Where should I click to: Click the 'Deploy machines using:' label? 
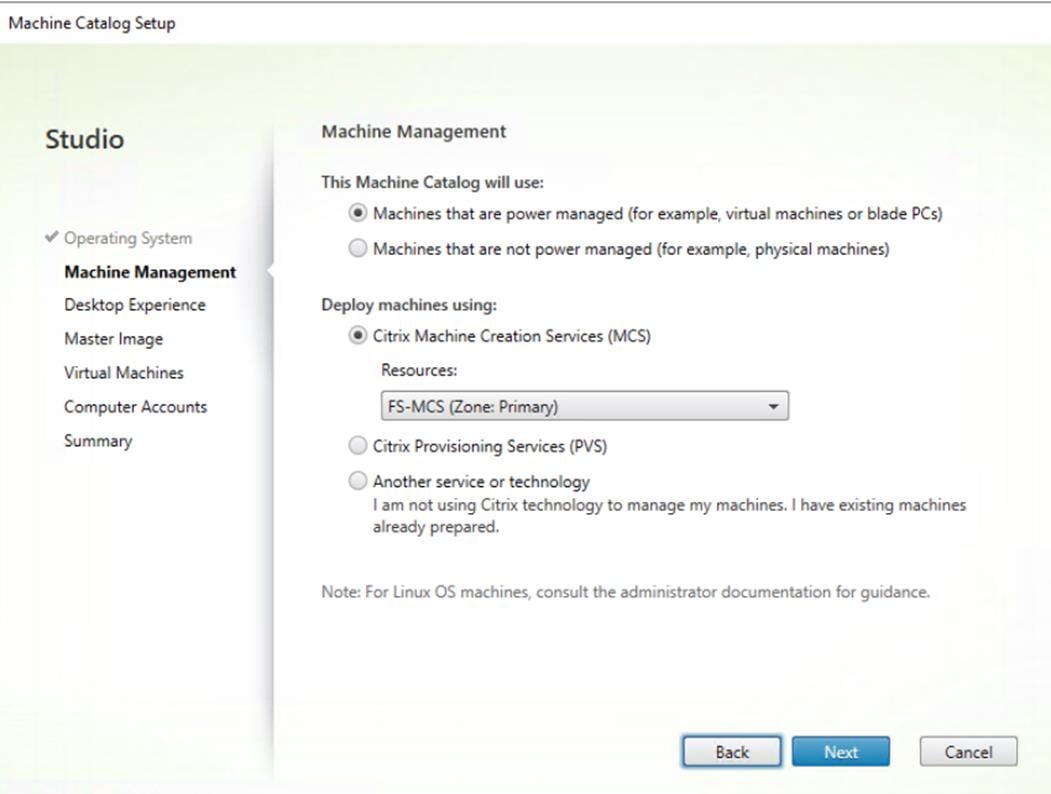(x=409, y=305)
